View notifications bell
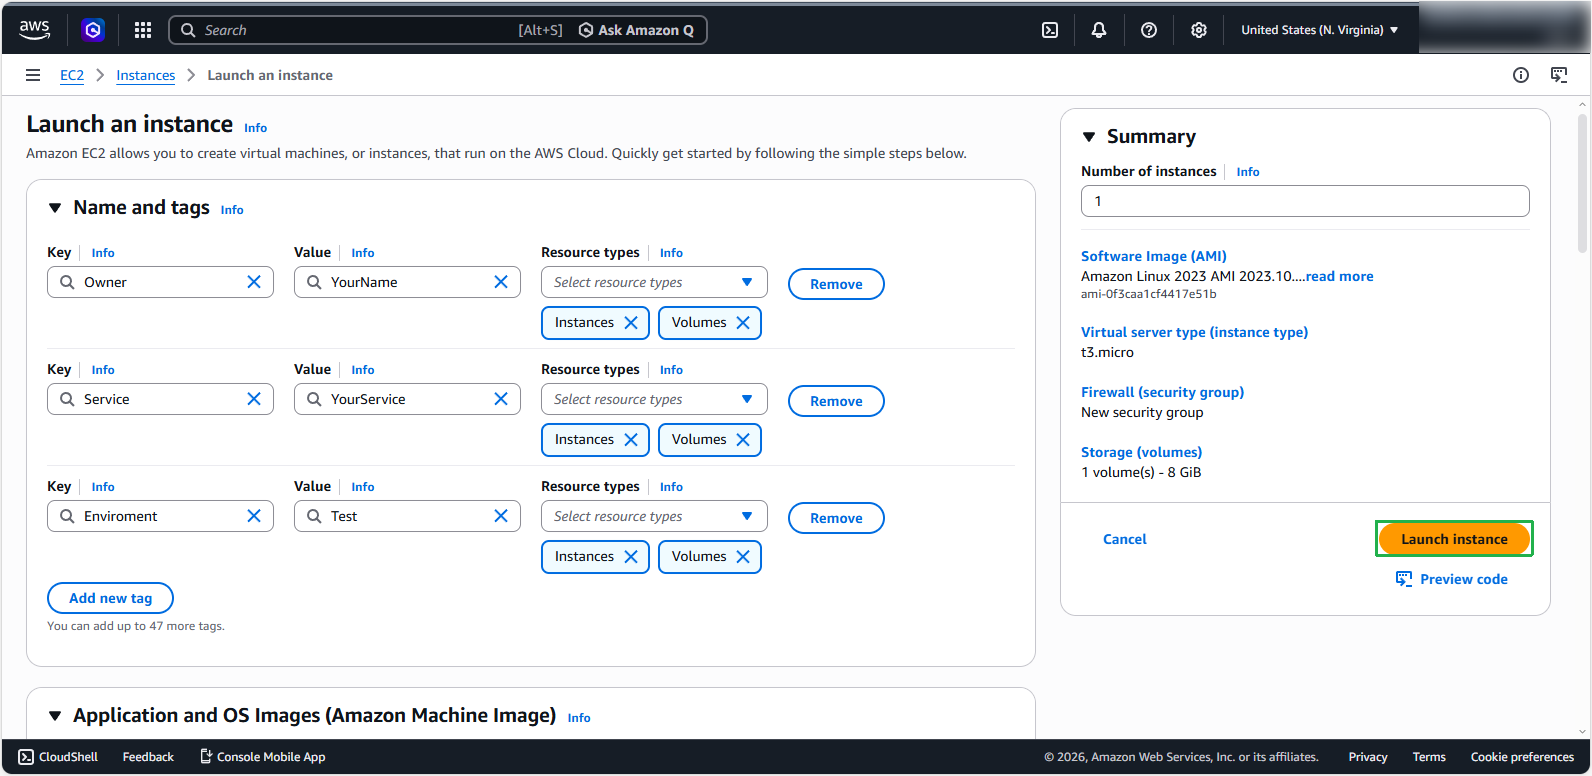The image size is (1592, 776). click(1099, 30)
